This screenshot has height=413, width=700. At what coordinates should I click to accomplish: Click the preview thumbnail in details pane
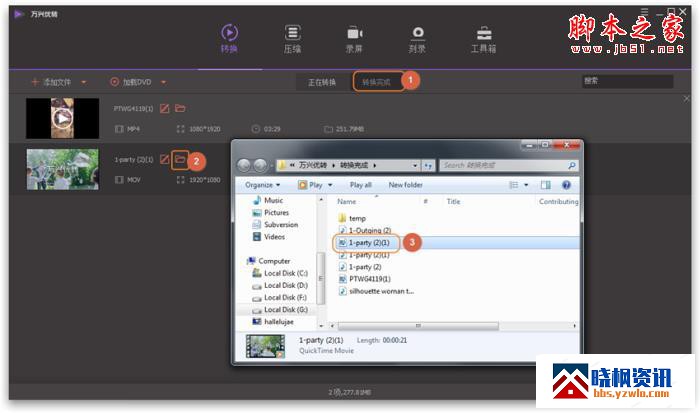coord(265,346)
